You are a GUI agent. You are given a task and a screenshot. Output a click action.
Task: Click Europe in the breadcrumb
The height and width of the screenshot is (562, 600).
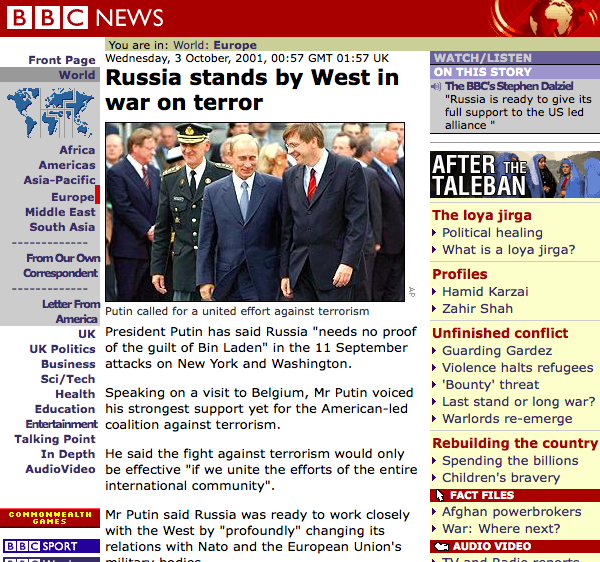235,45
